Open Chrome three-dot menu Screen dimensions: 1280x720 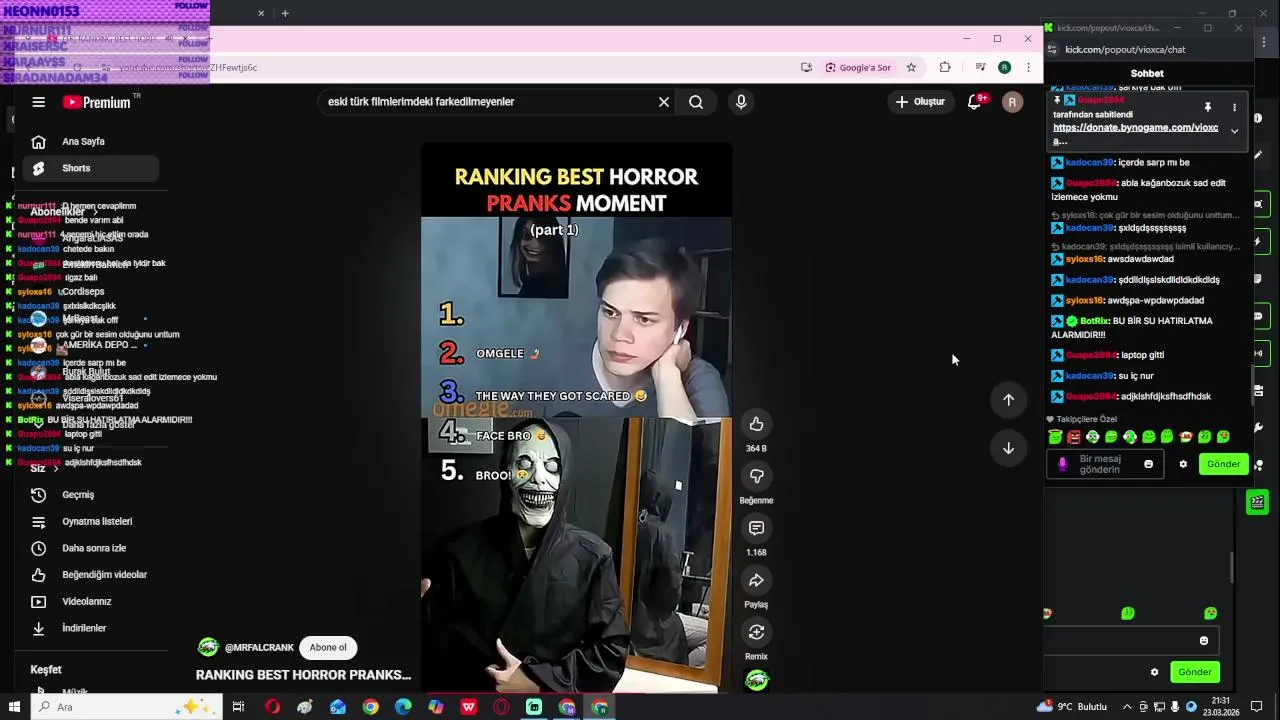[1028, 68]
